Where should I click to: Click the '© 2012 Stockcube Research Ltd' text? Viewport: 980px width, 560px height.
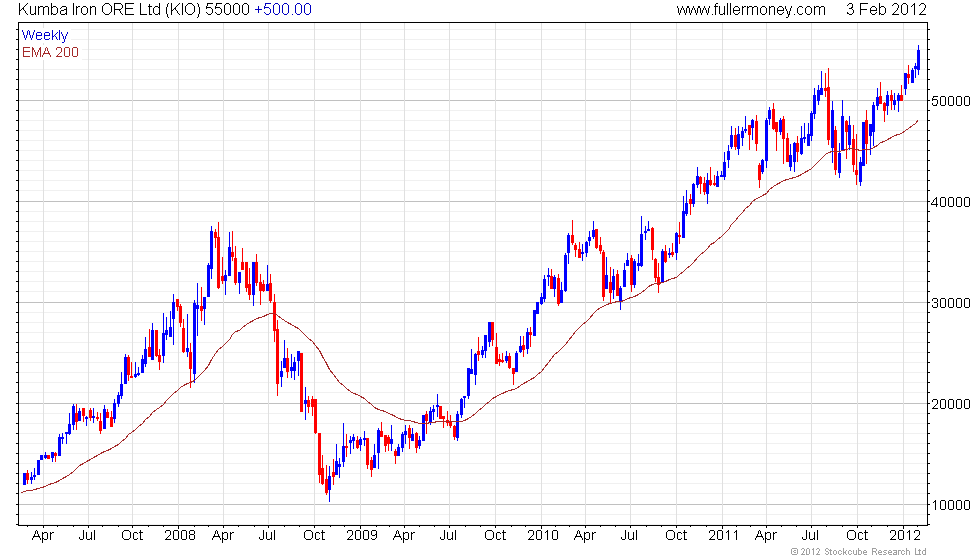click(x=858, y=552)
